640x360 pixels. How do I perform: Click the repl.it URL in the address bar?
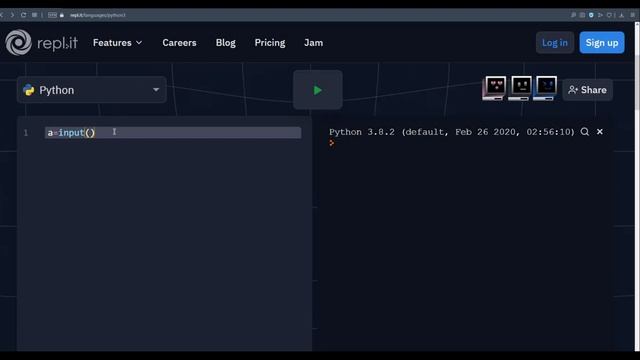pos(98,15)
